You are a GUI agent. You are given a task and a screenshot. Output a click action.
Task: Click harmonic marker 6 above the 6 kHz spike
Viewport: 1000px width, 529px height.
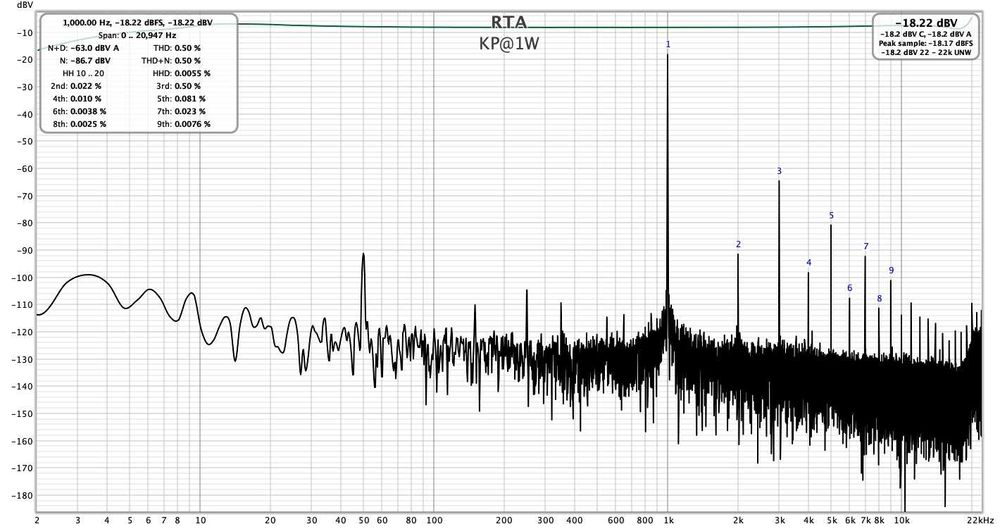(x=849, y=288)
